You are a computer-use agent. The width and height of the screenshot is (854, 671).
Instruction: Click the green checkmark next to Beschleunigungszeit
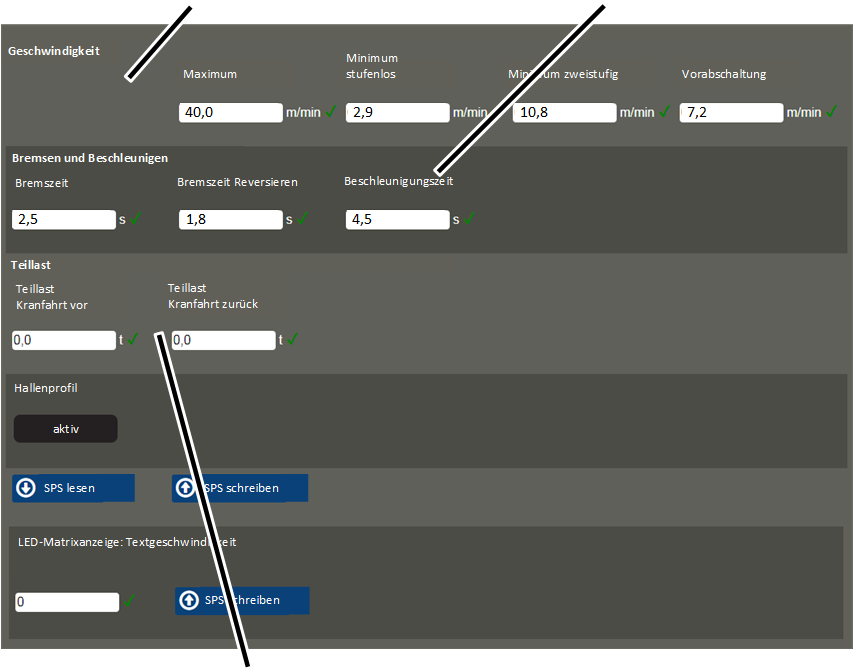(x=469, y=218)
